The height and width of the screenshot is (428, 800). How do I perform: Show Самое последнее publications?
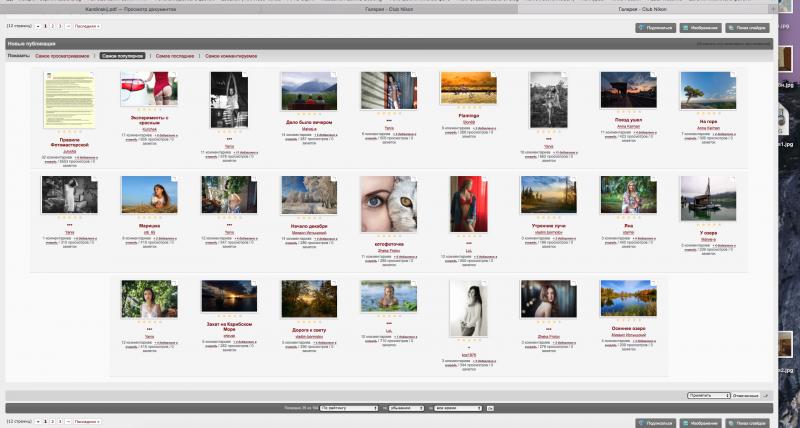(x=175, y=56)
